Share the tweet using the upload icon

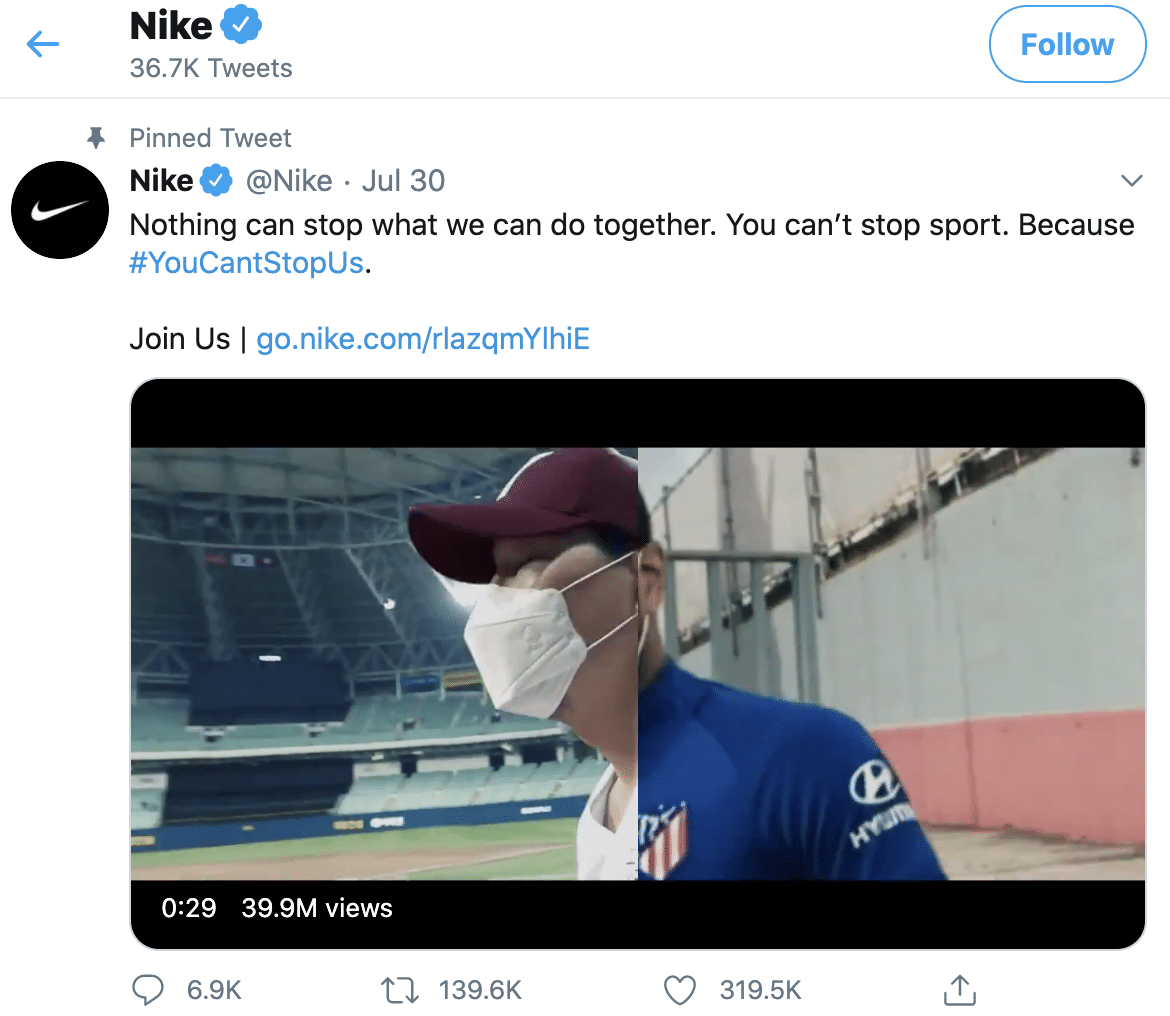point(959,990)
